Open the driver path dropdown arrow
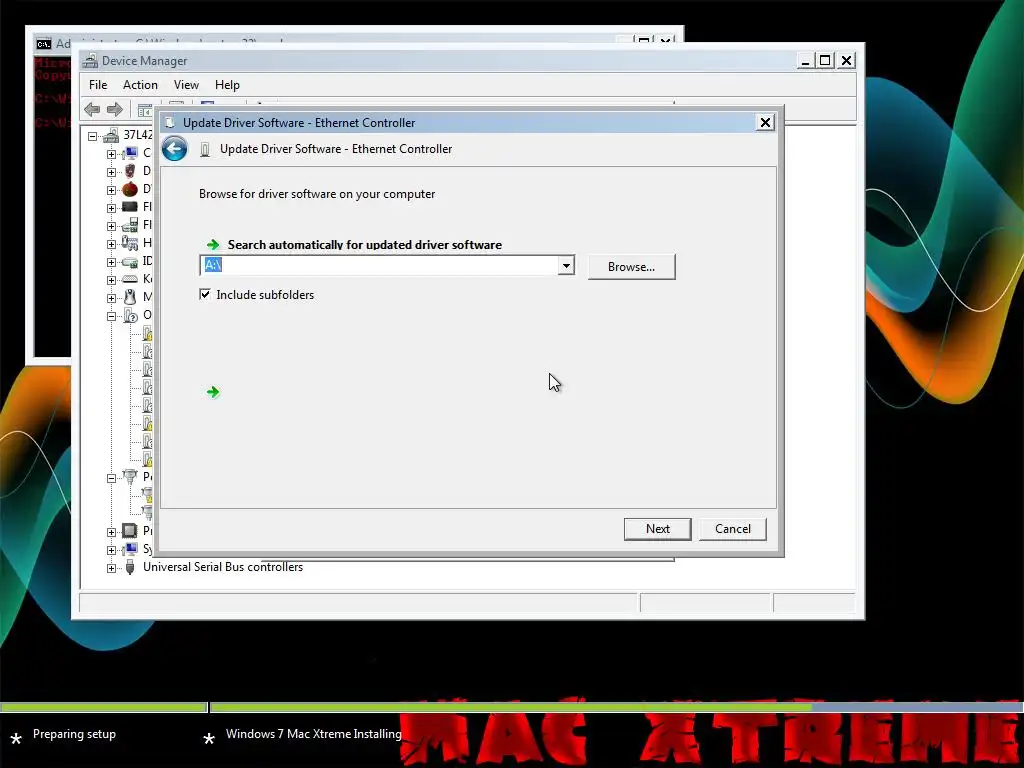Image resolution: width=1024 pixels, height=768 pixels. pyautogui.click(x=566, y=265)
